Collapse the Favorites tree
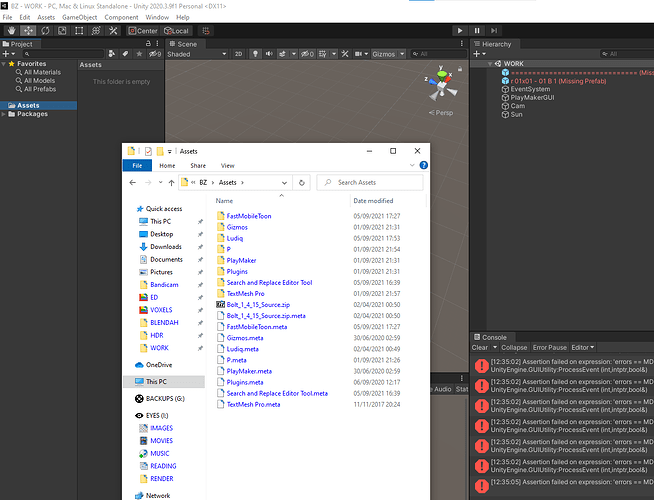 pyautogui.click(x=4, y=64)
